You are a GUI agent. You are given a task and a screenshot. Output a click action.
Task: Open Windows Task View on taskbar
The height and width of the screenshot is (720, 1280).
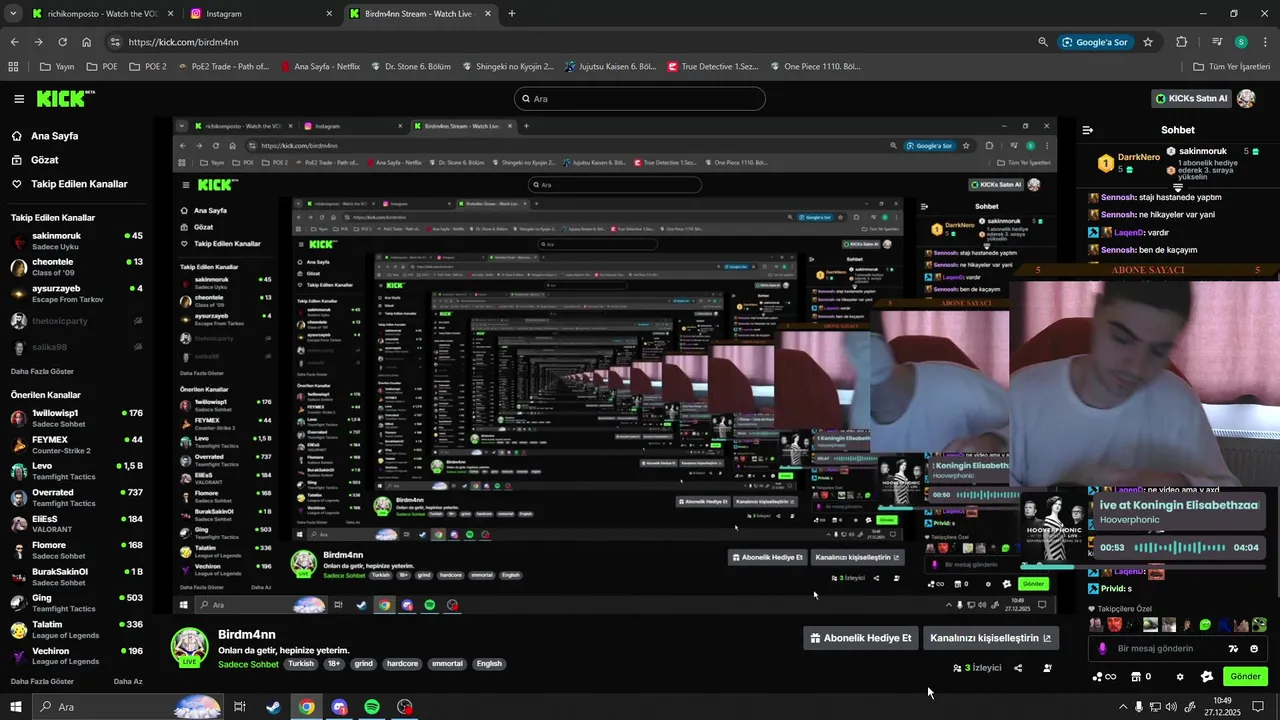coord(240,707)
